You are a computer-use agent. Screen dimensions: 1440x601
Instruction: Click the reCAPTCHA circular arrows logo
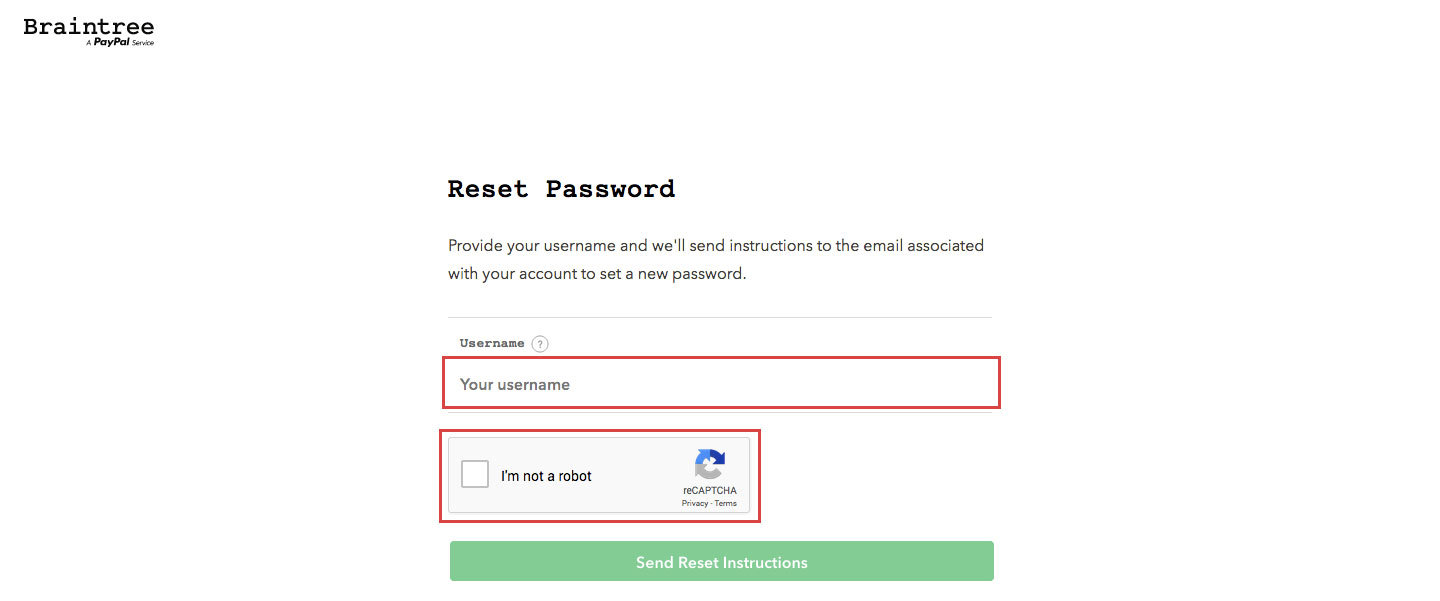(710, 465)
